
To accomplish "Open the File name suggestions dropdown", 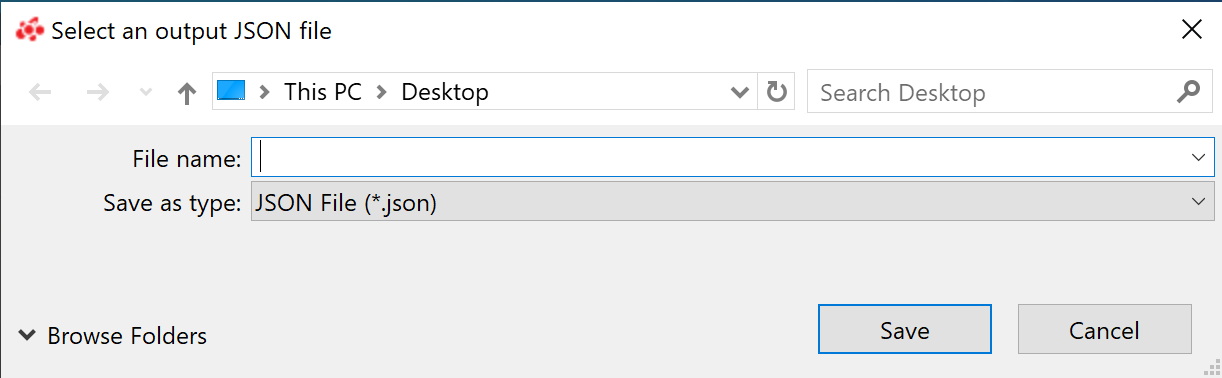I will (x=1198, y=157).
